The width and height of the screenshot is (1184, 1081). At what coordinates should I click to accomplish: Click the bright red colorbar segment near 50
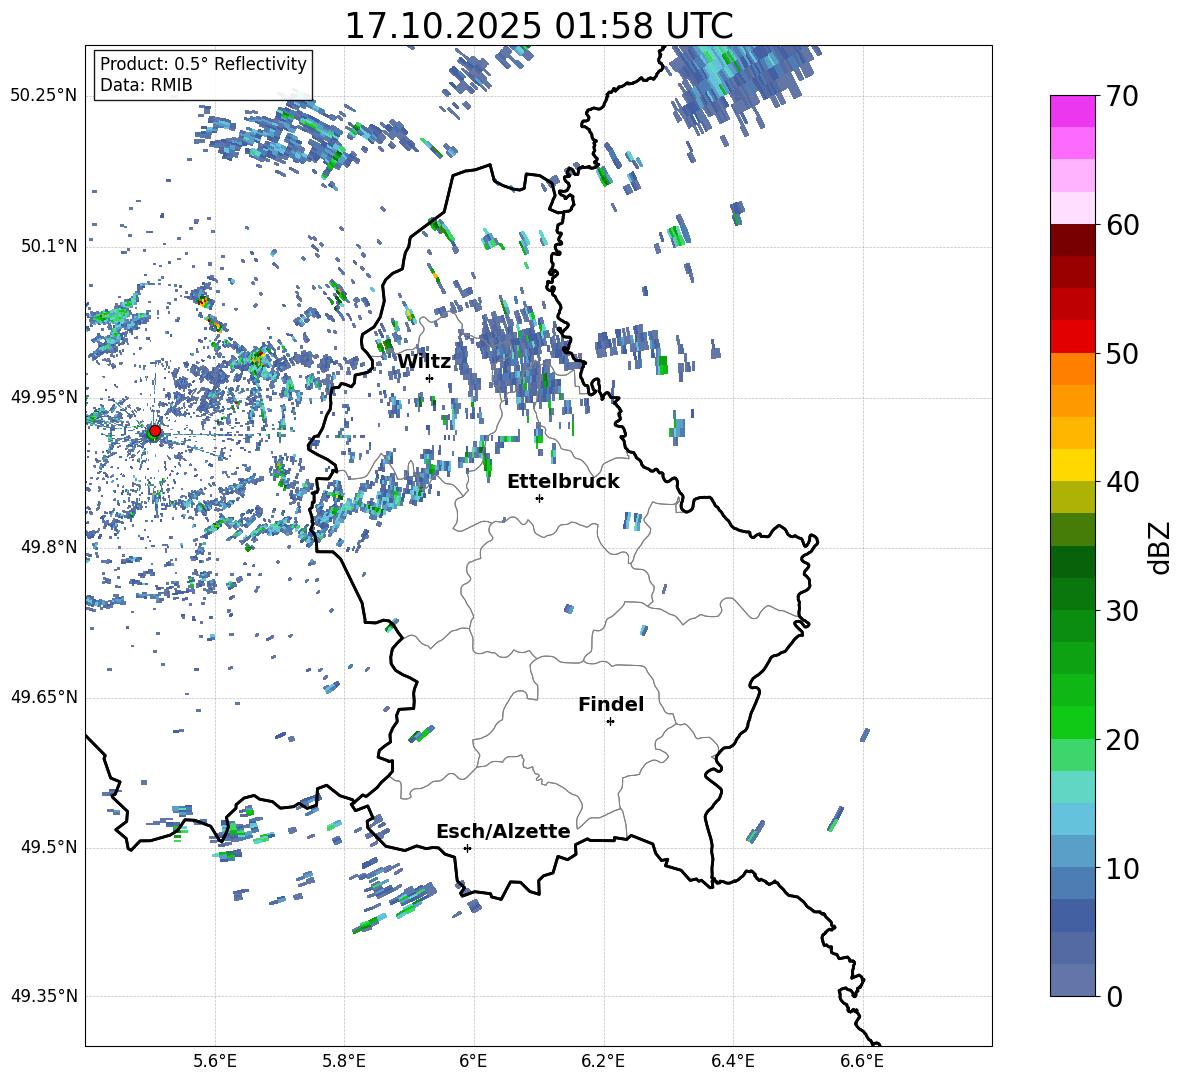1073,337
